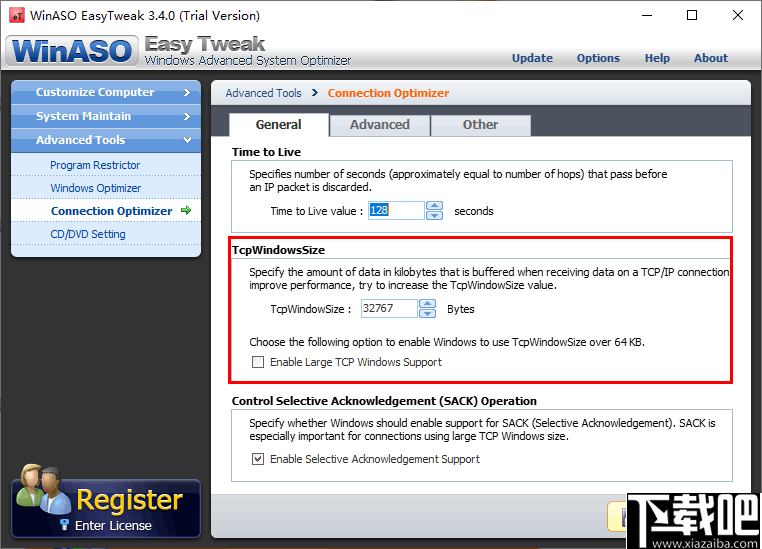Viewport: 762px width, 549px height.
Task: Click the Enable Large TCP Windows Support label
Action: click(x=356, y=362)
